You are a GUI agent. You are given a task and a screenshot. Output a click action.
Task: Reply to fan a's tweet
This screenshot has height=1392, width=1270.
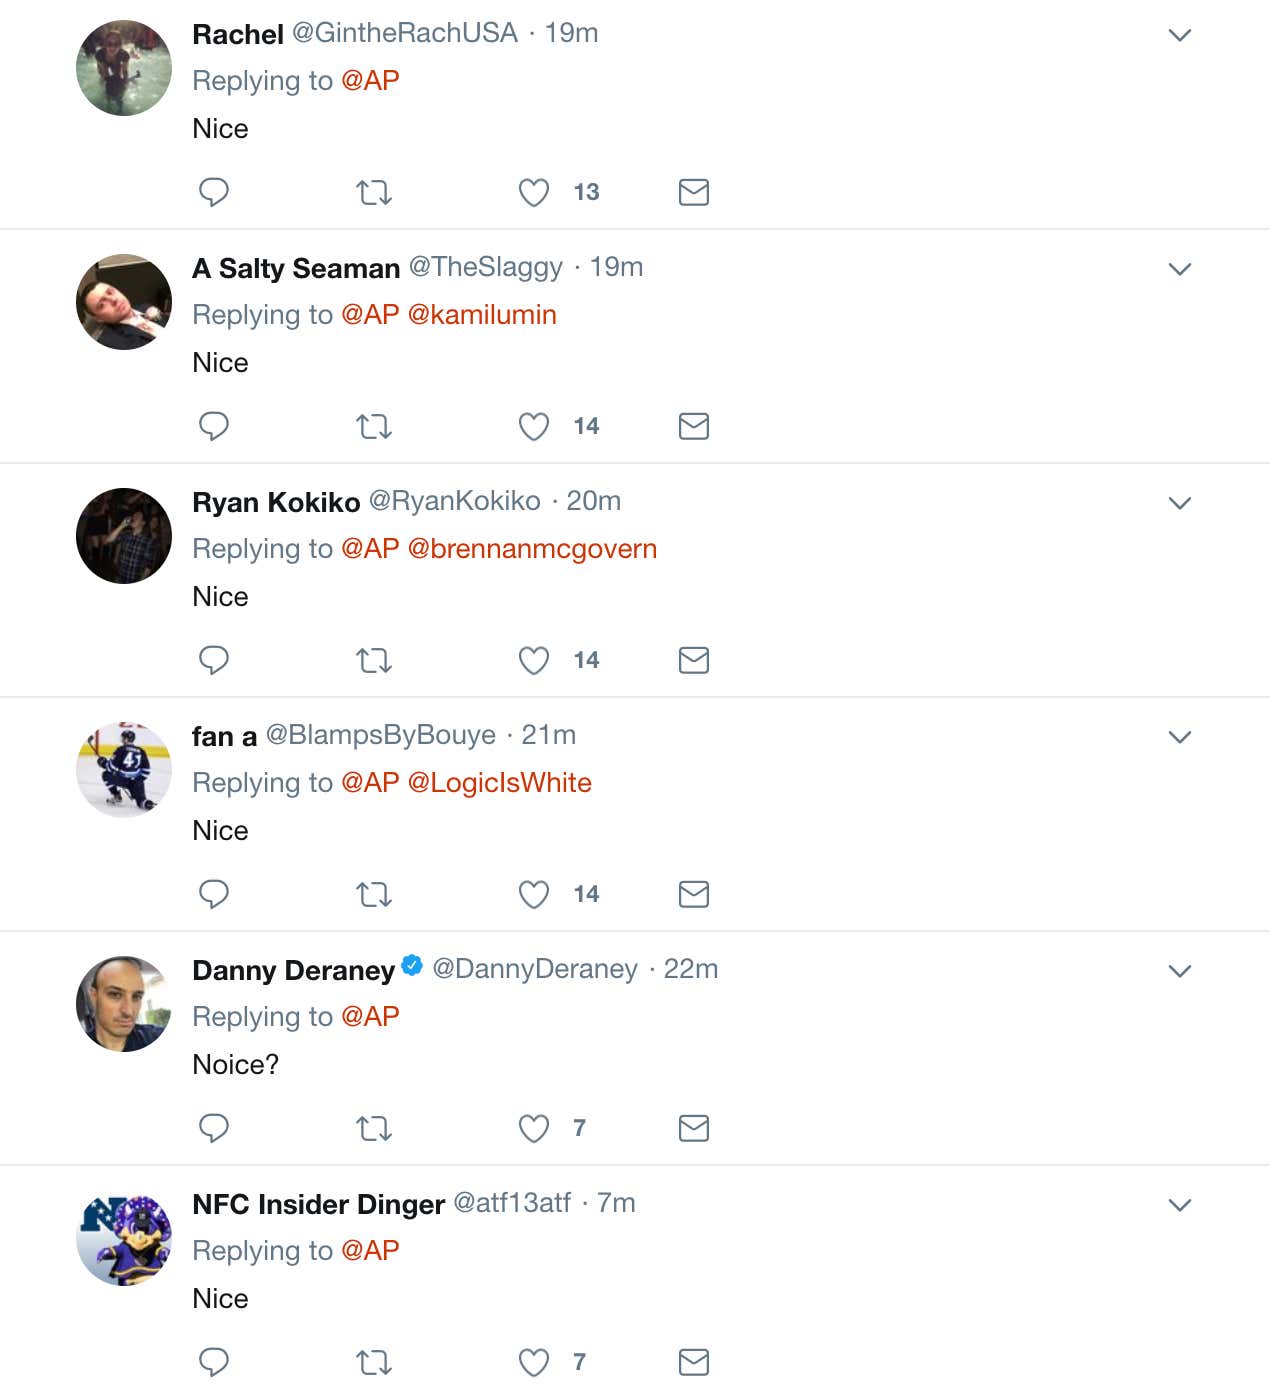pyautogui.click(x=214, y=894)
